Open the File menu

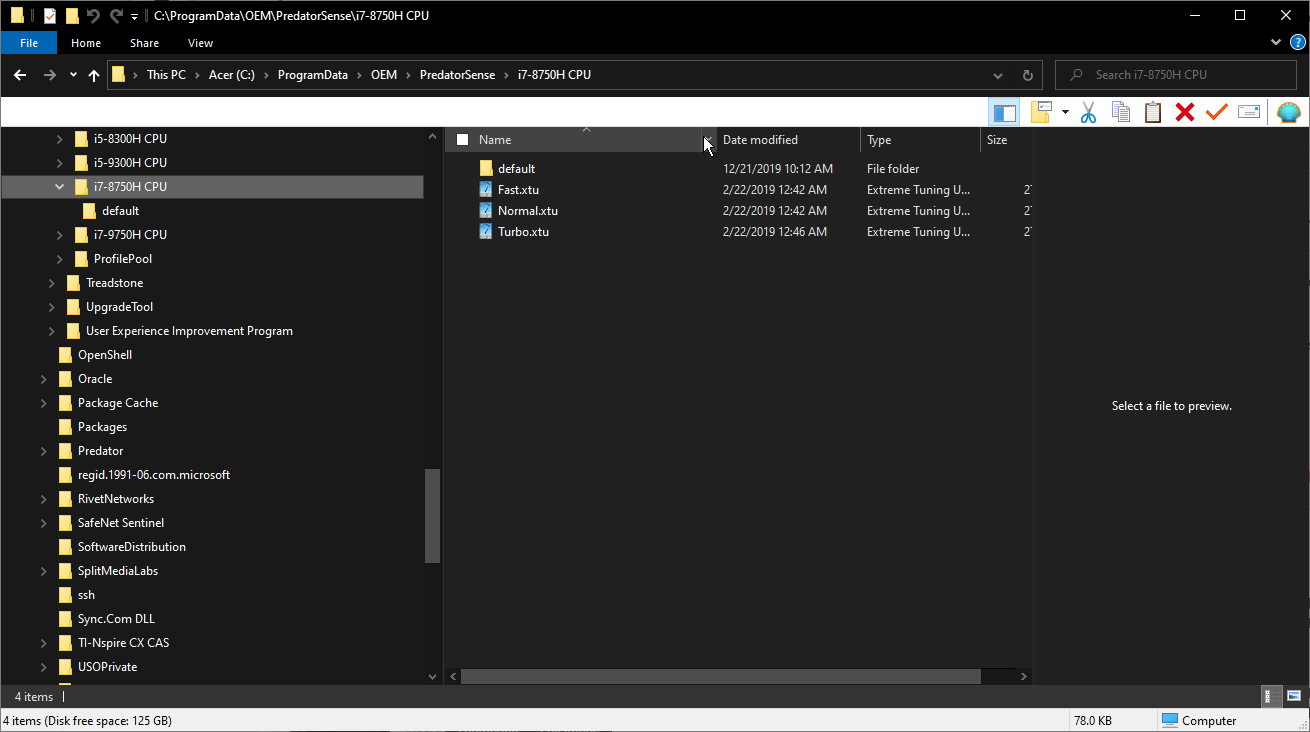29,43
